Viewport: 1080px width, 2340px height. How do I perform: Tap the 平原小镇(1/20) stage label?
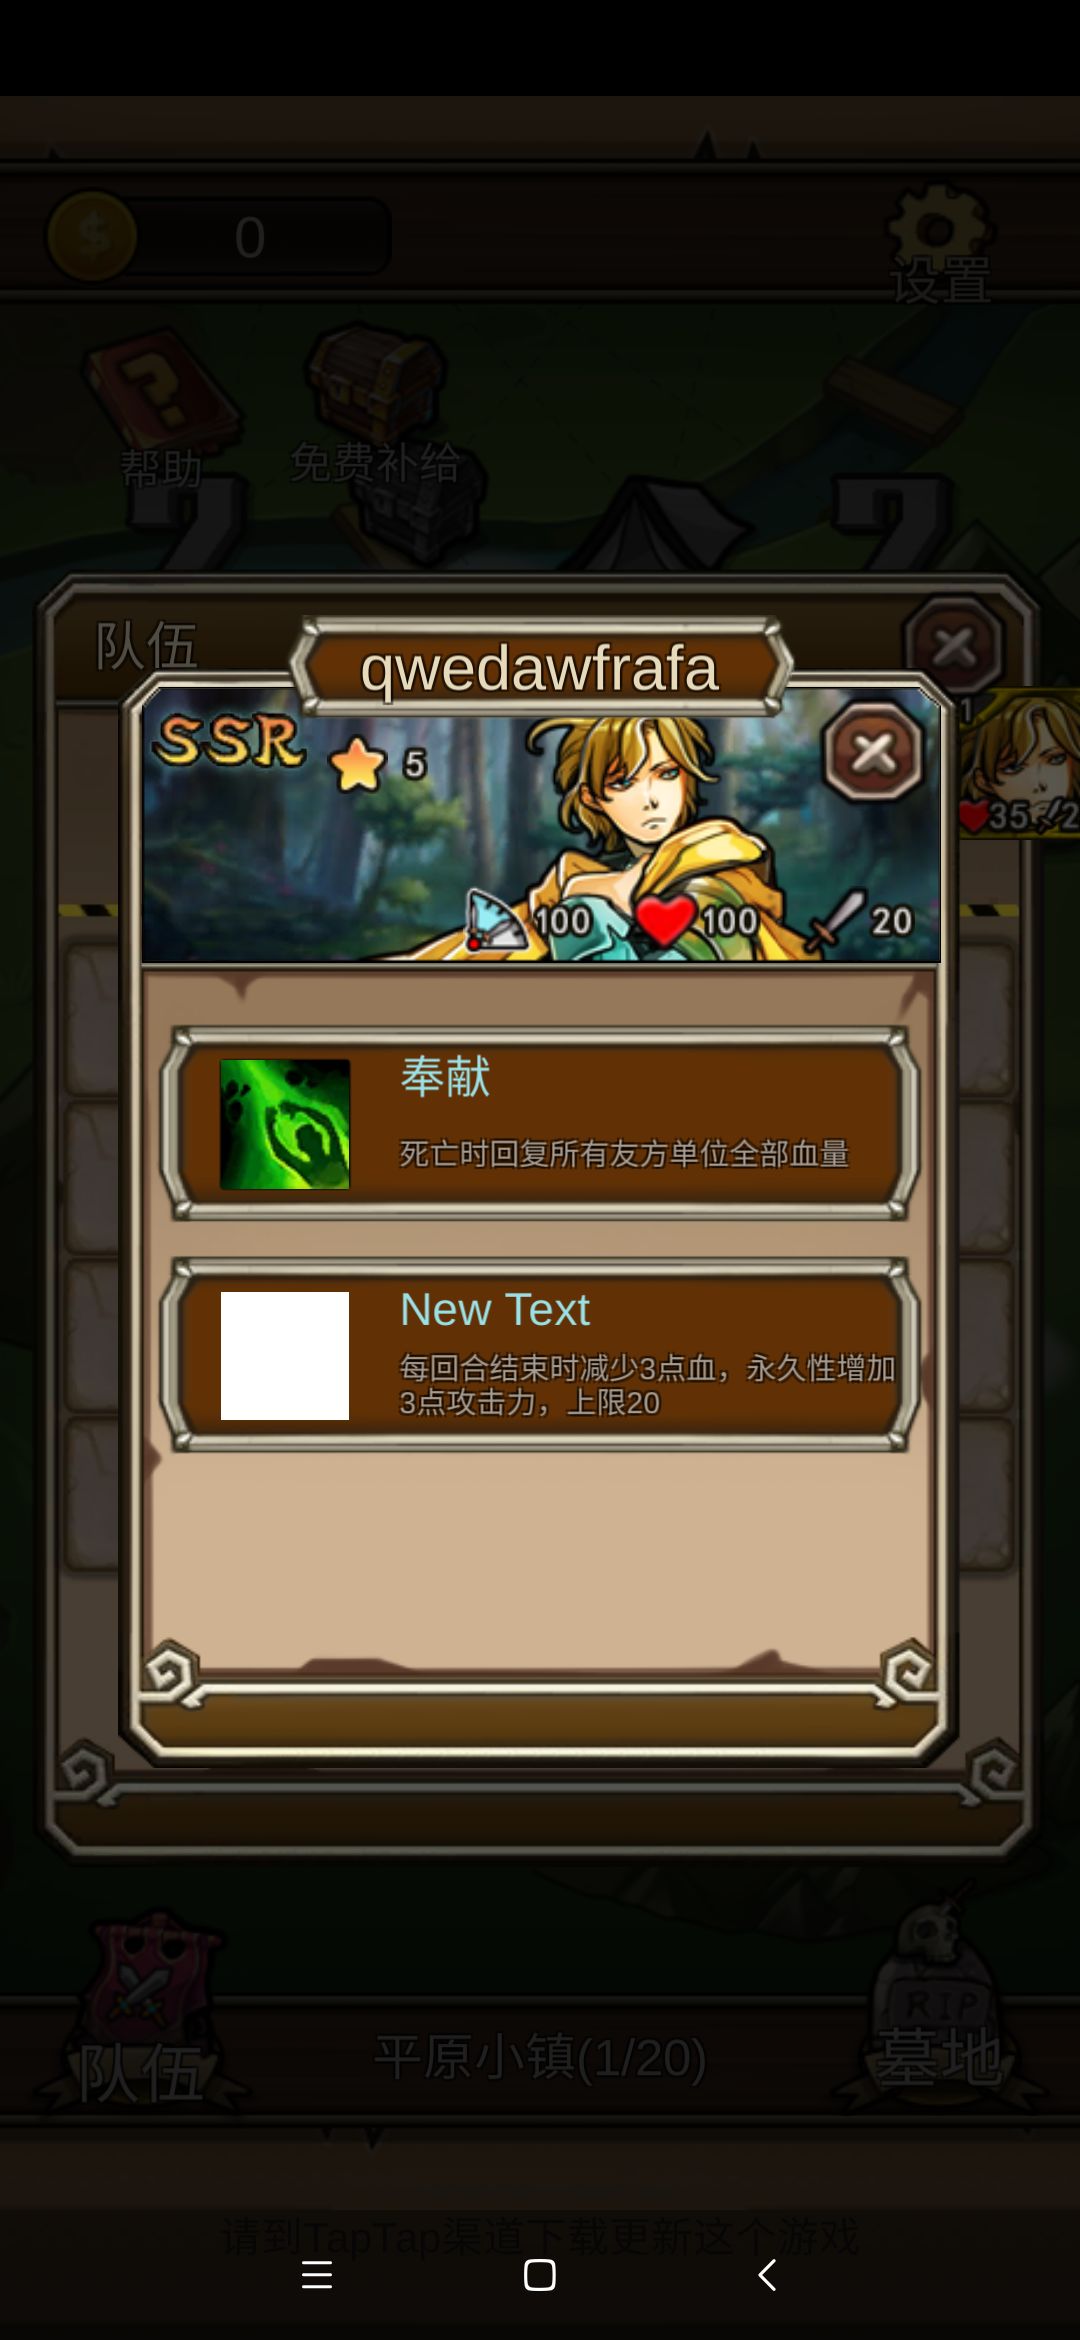(x=540, y=2058)
